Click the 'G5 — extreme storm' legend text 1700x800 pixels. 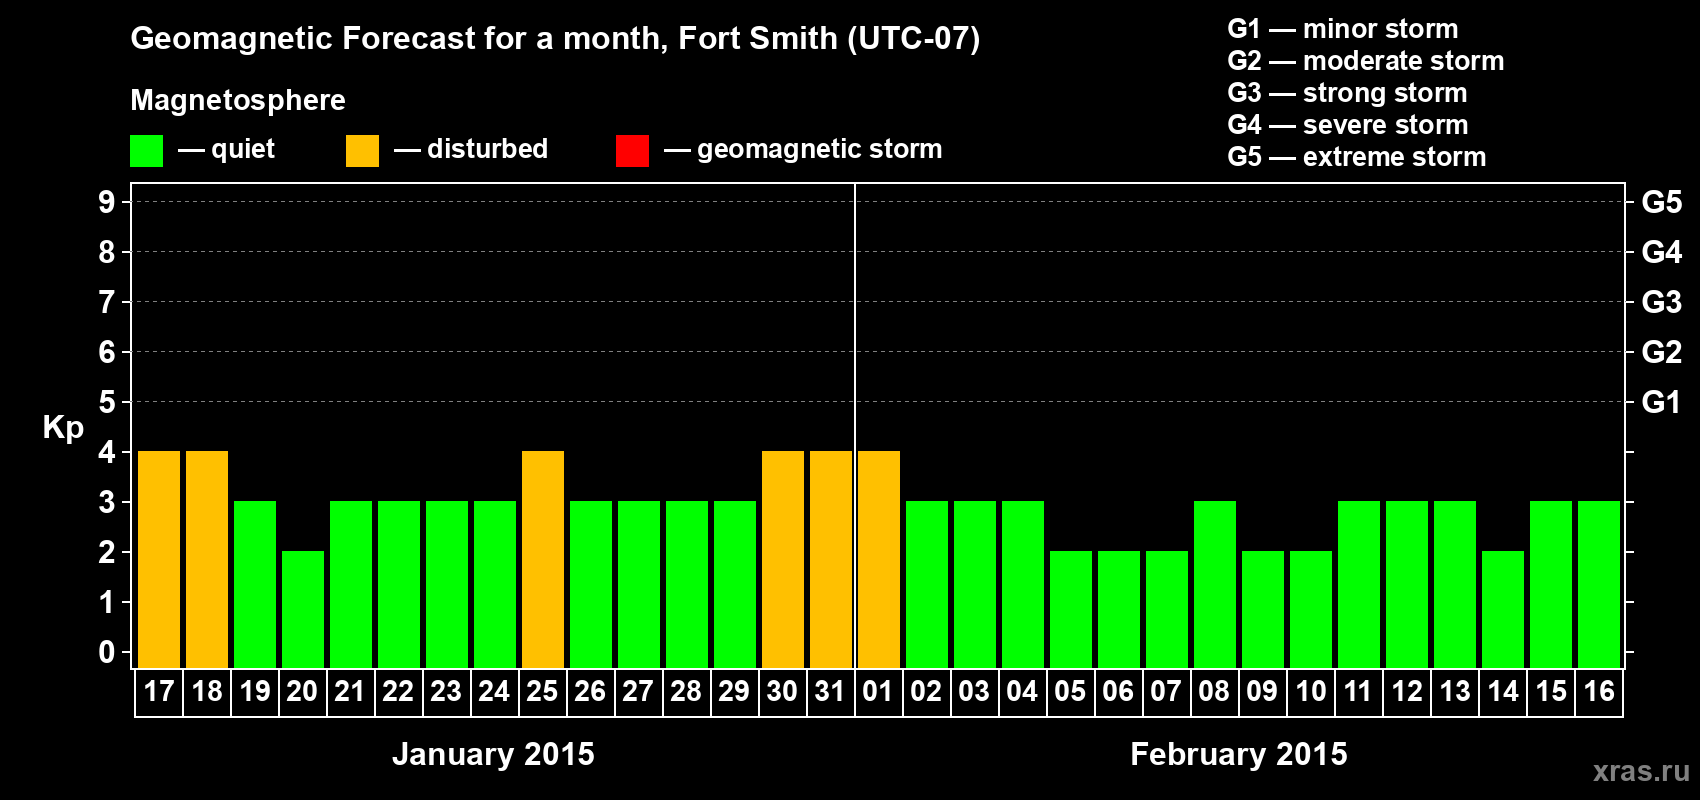[x=1357, y=157]
